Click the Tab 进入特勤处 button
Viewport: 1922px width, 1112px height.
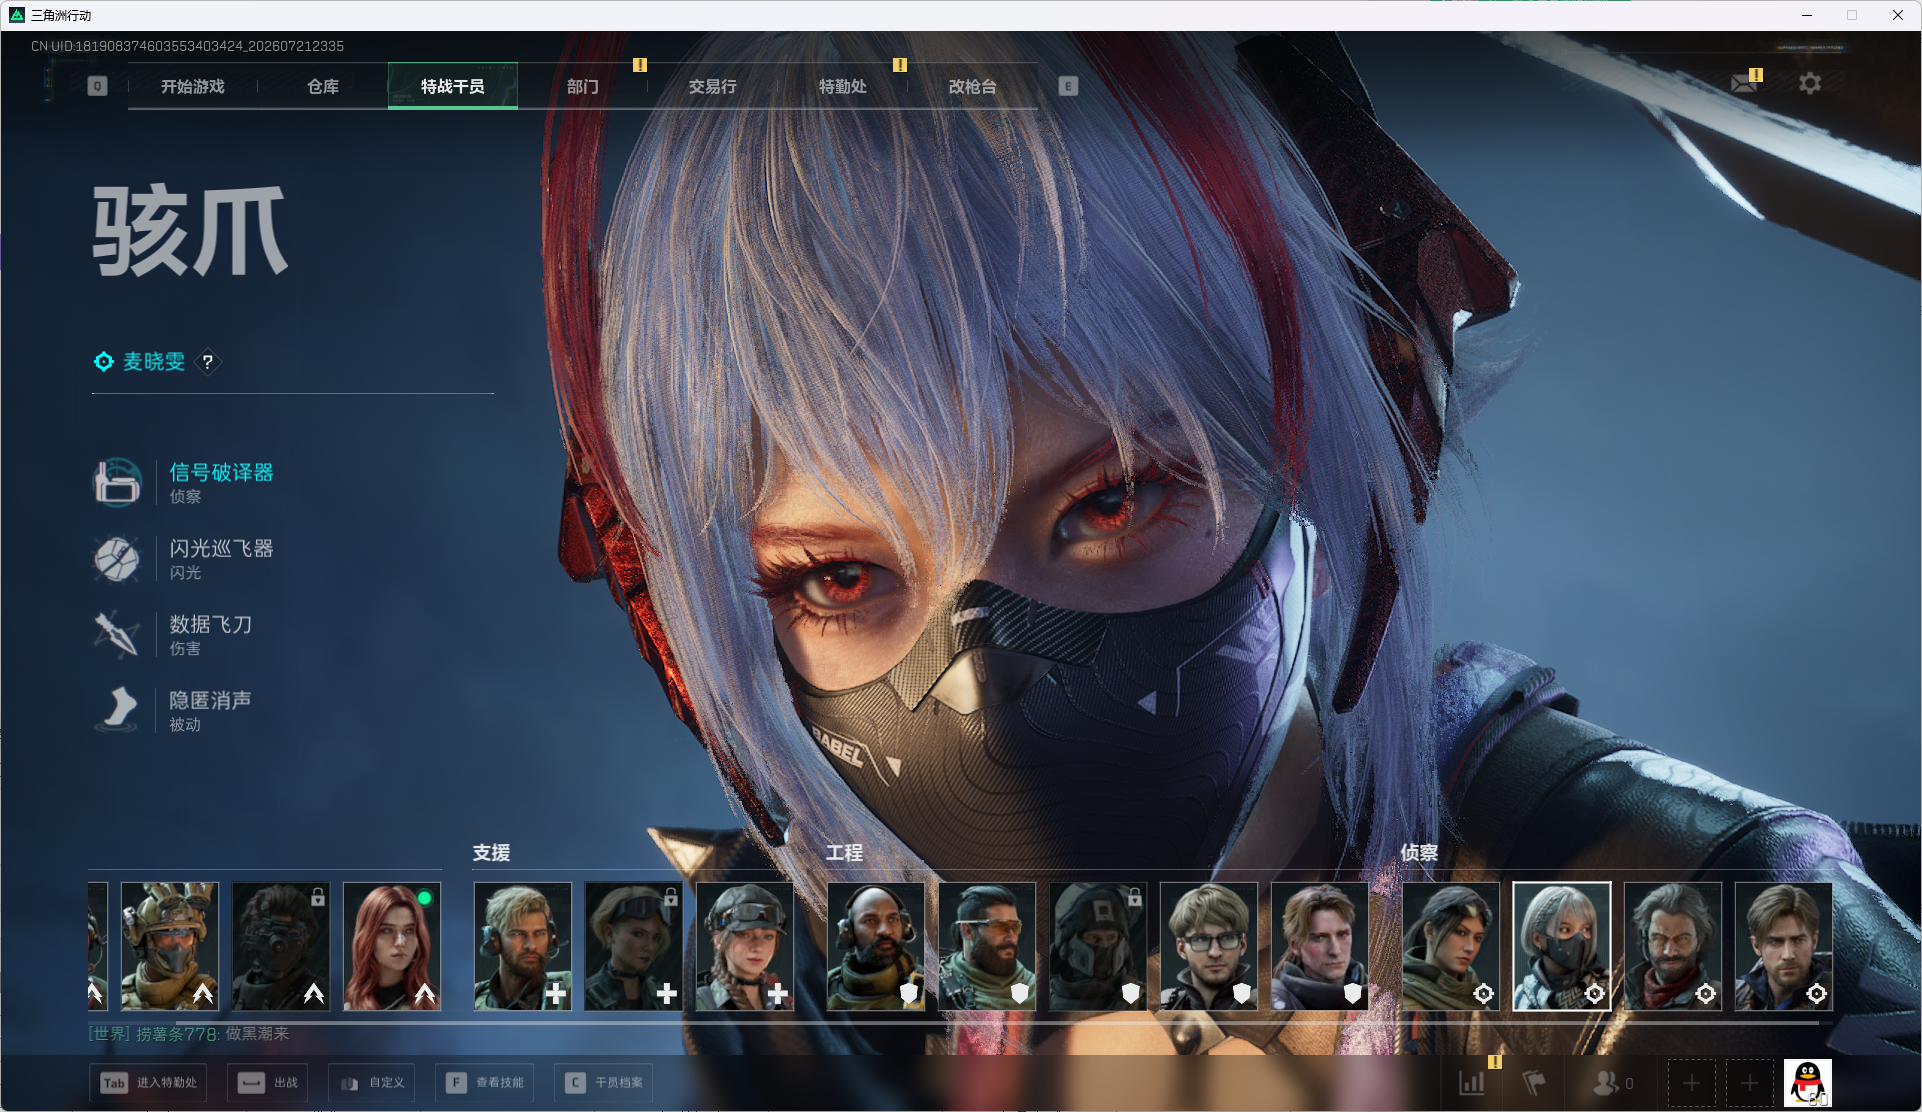(x=148, y=1083)
